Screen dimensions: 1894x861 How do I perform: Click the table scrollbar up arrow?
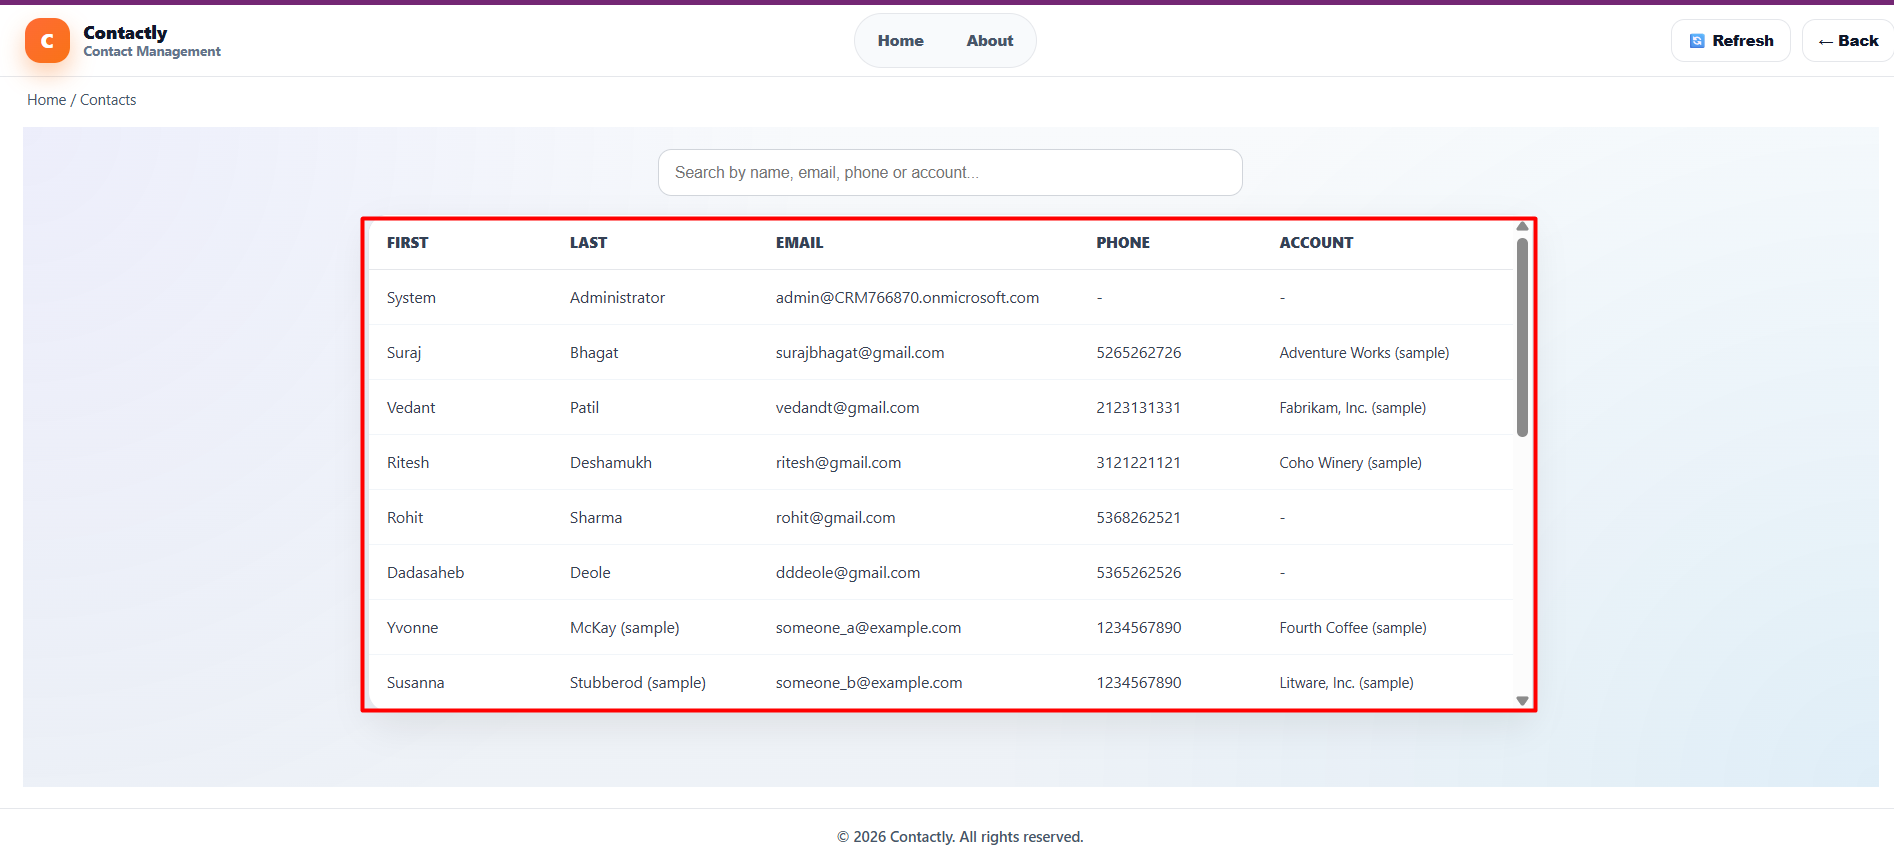[1522, 227]
